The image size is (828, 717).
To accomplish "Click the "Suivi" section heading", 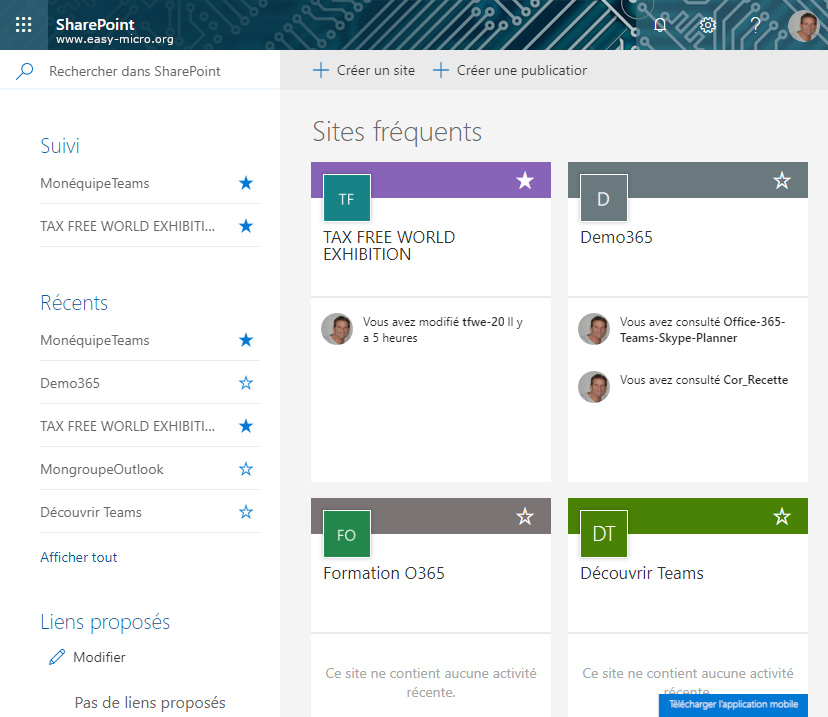I will (60, 146).
